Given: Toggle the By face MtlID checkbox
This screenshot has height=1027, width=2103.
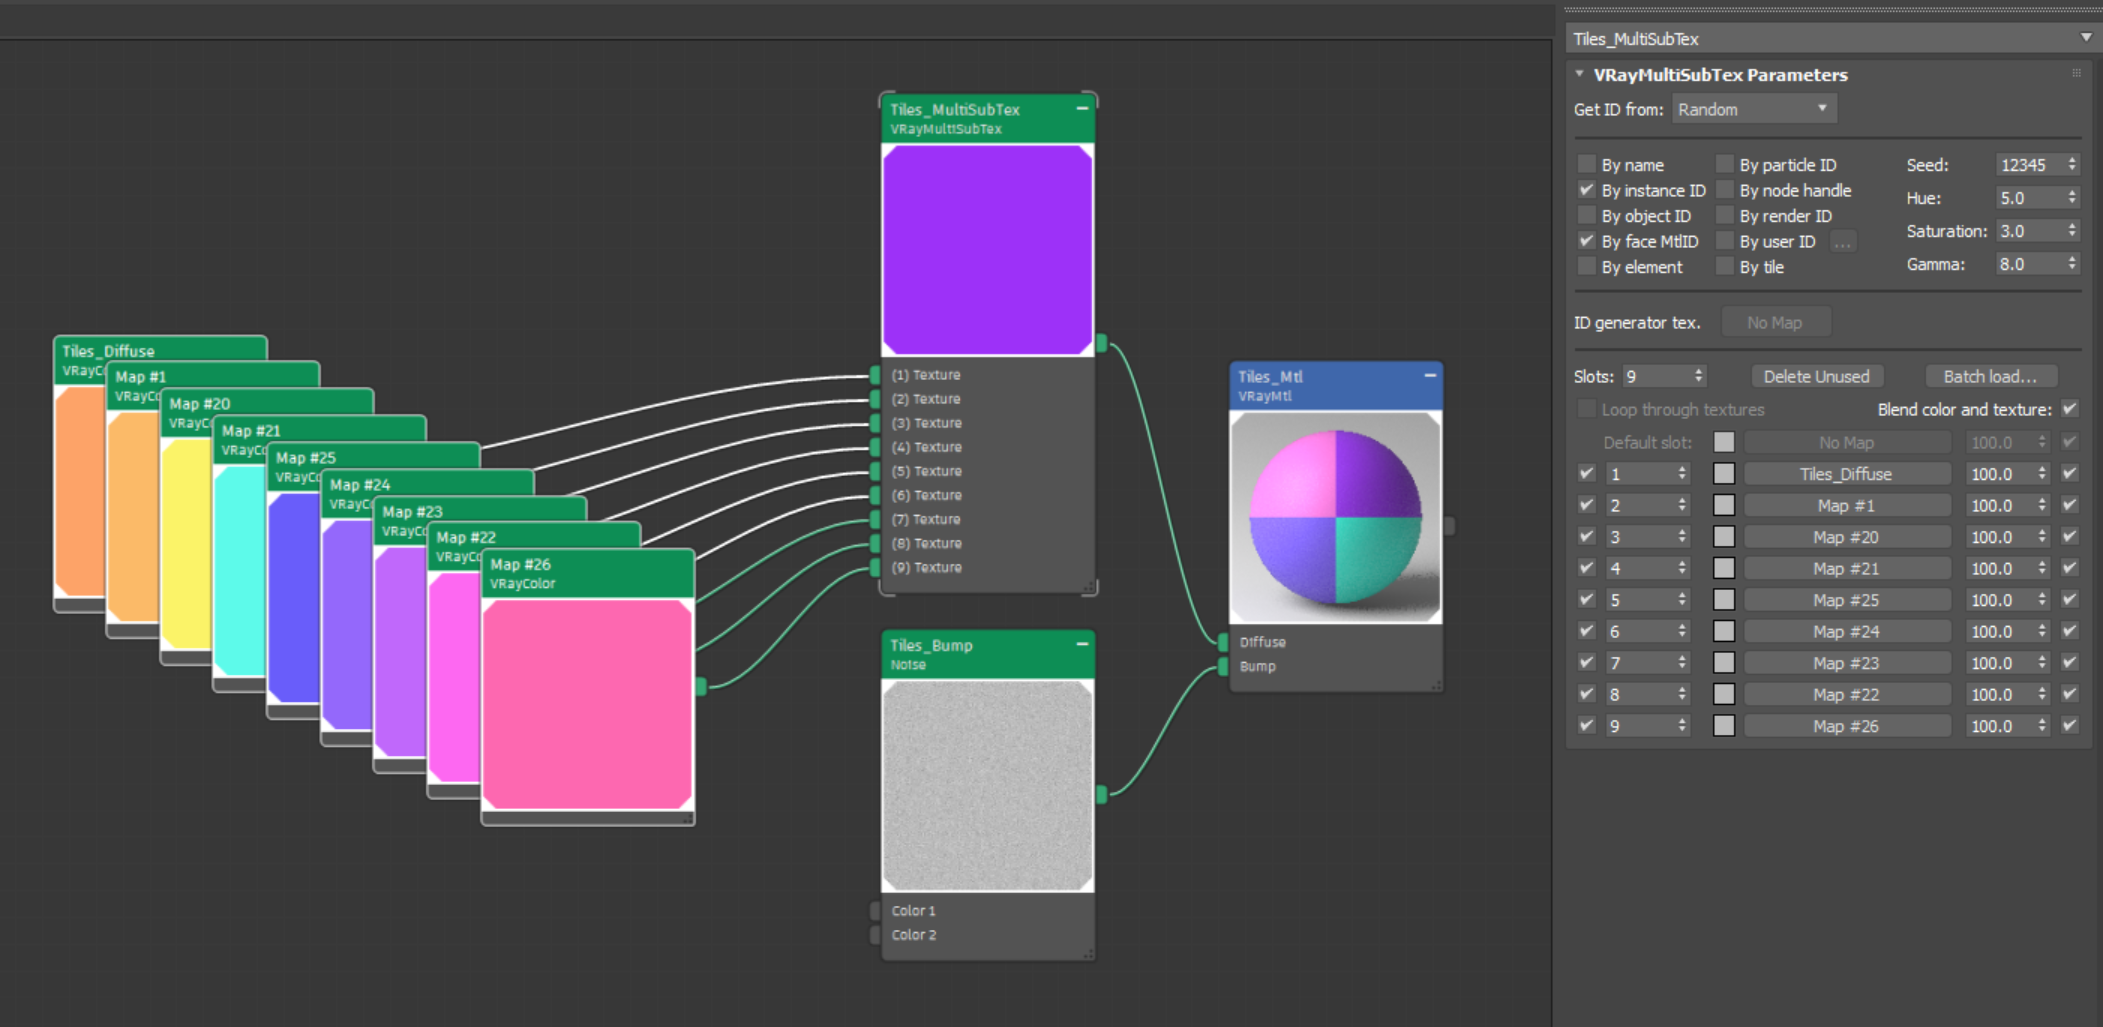Looking at the screenshot, I should tap(1586, 240).
